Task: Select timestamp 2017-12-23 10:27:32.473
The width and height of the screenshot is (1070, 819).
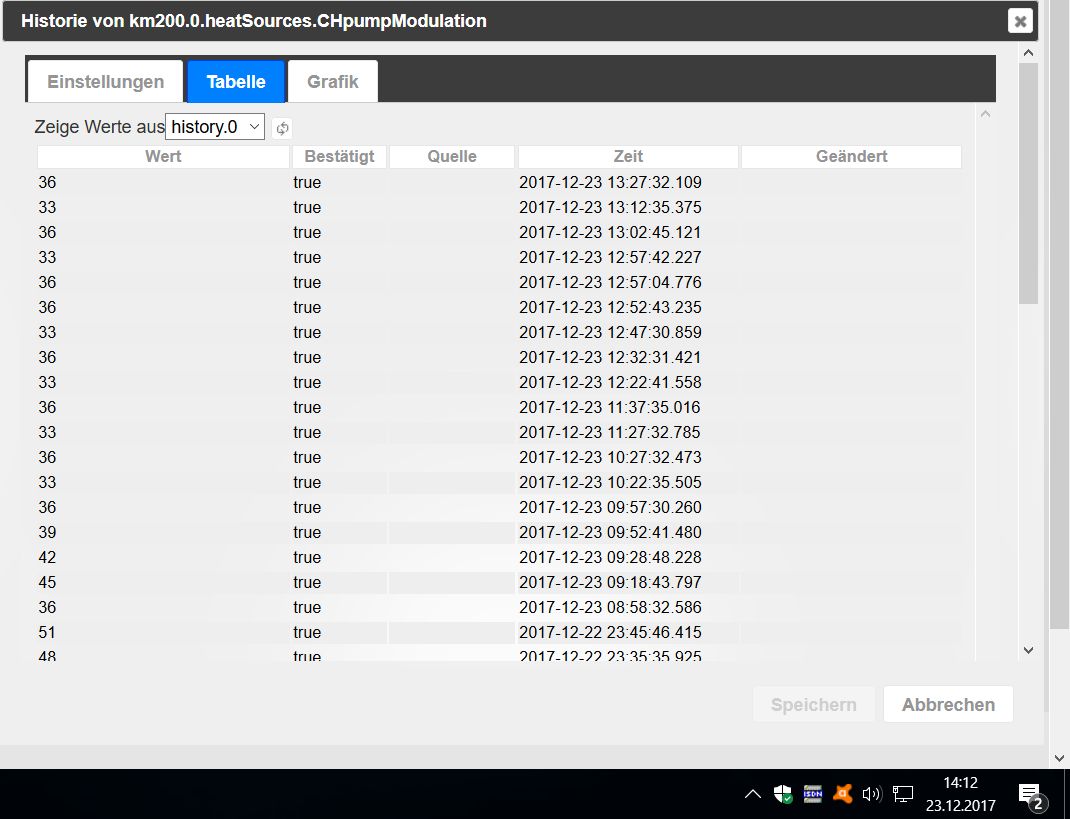Action: (610, 457)
